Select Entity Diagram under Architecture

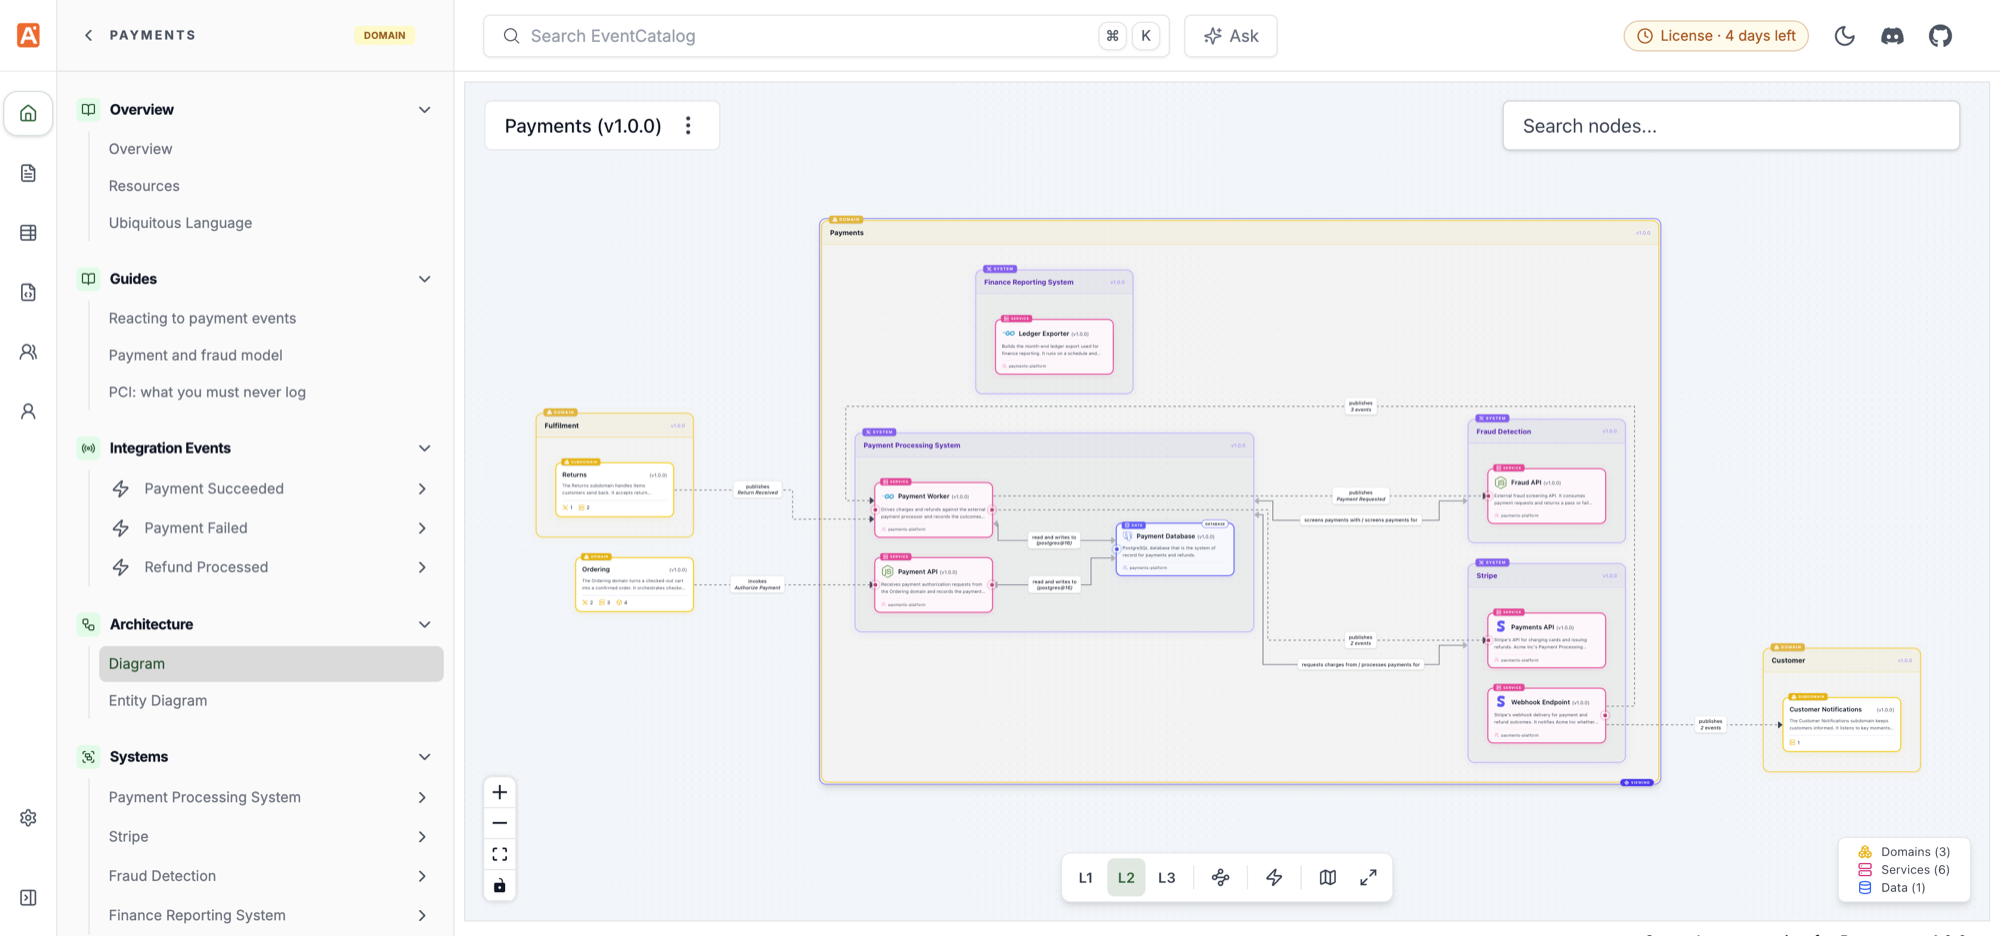(158, 701)
